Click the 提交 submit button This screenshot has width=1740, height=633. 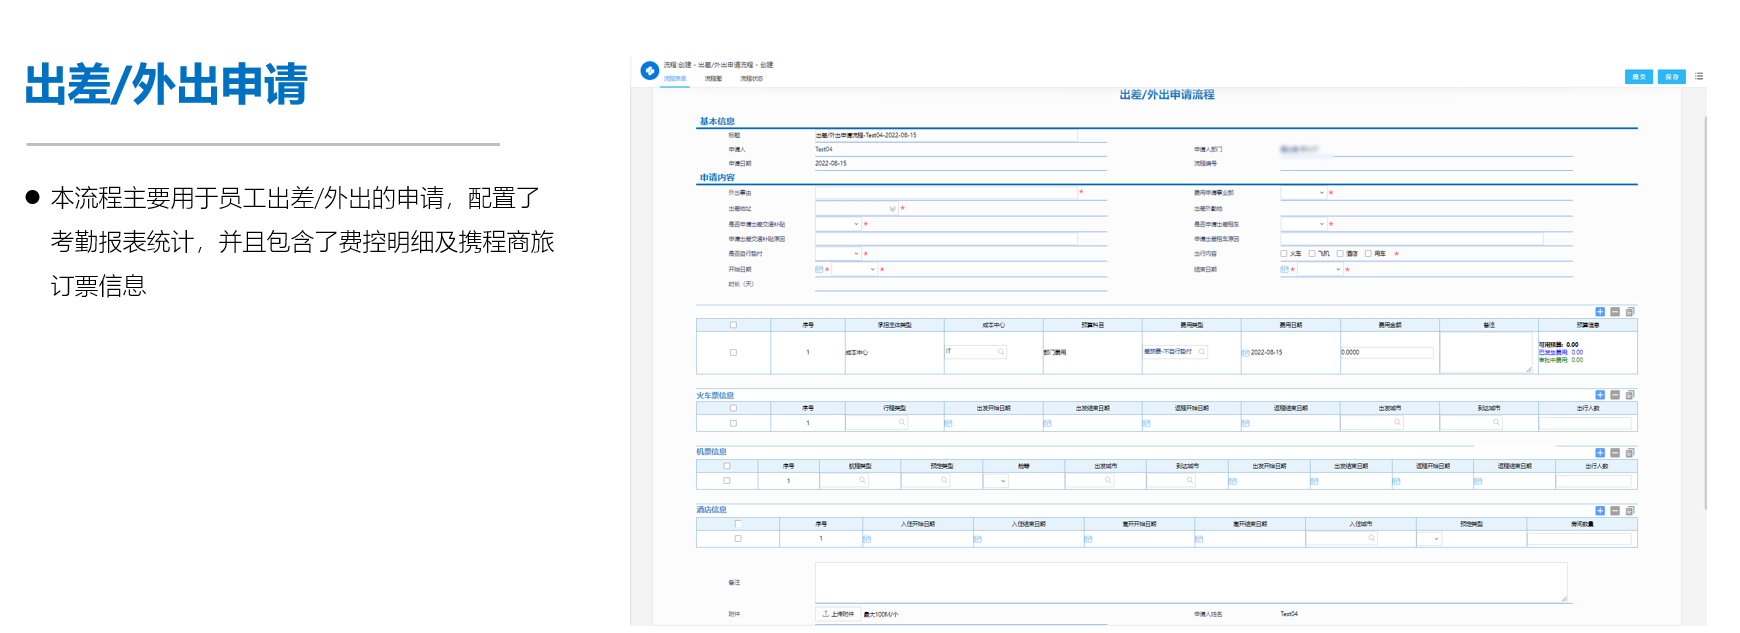click(1639, 77)
